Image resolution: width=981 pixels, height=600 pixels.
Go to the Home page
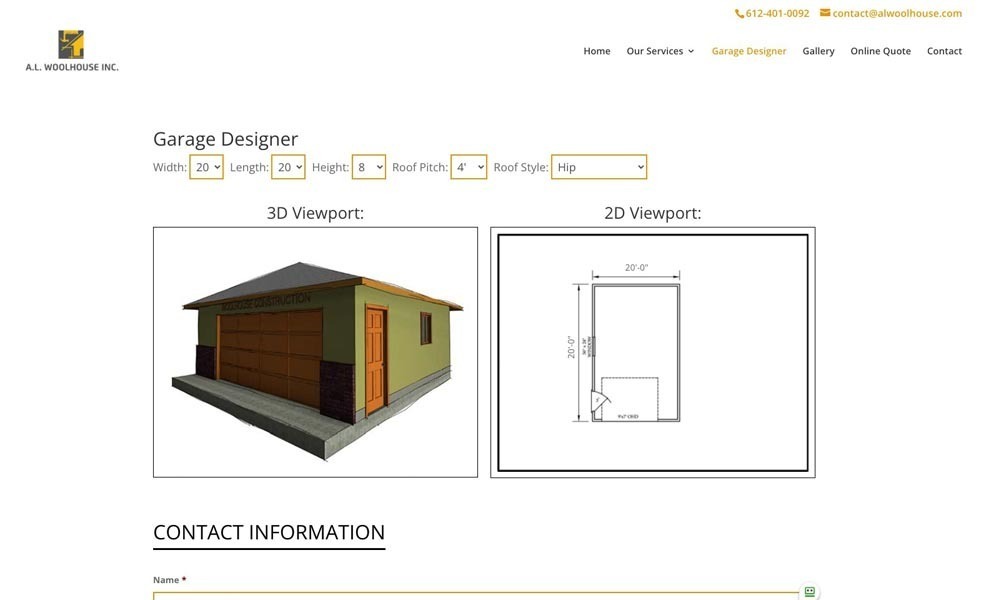point(597,51)
